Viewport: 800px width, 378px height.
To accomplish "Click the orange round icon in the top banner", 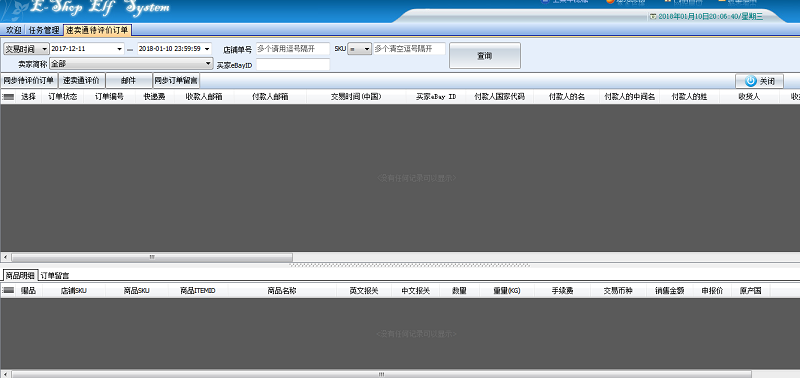I will click(x=610, y=2).
